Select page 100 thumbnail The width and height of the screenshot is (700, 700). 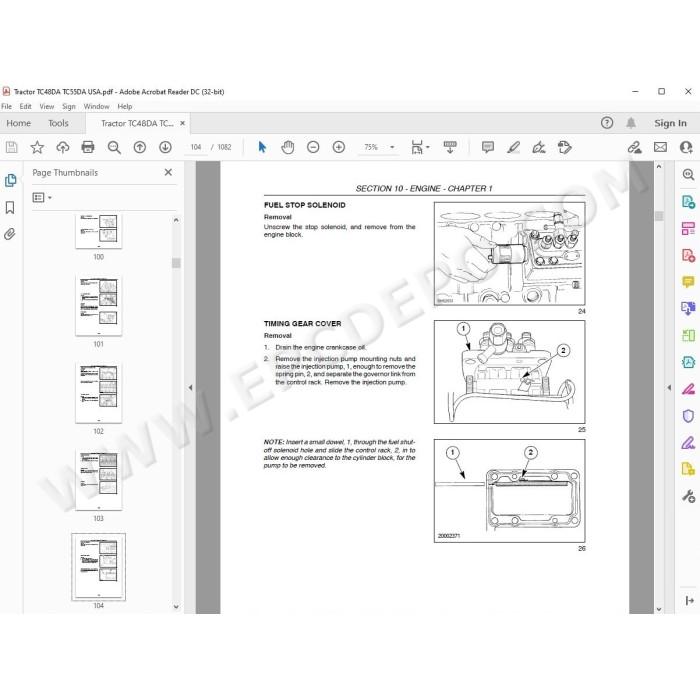[99, 231]
